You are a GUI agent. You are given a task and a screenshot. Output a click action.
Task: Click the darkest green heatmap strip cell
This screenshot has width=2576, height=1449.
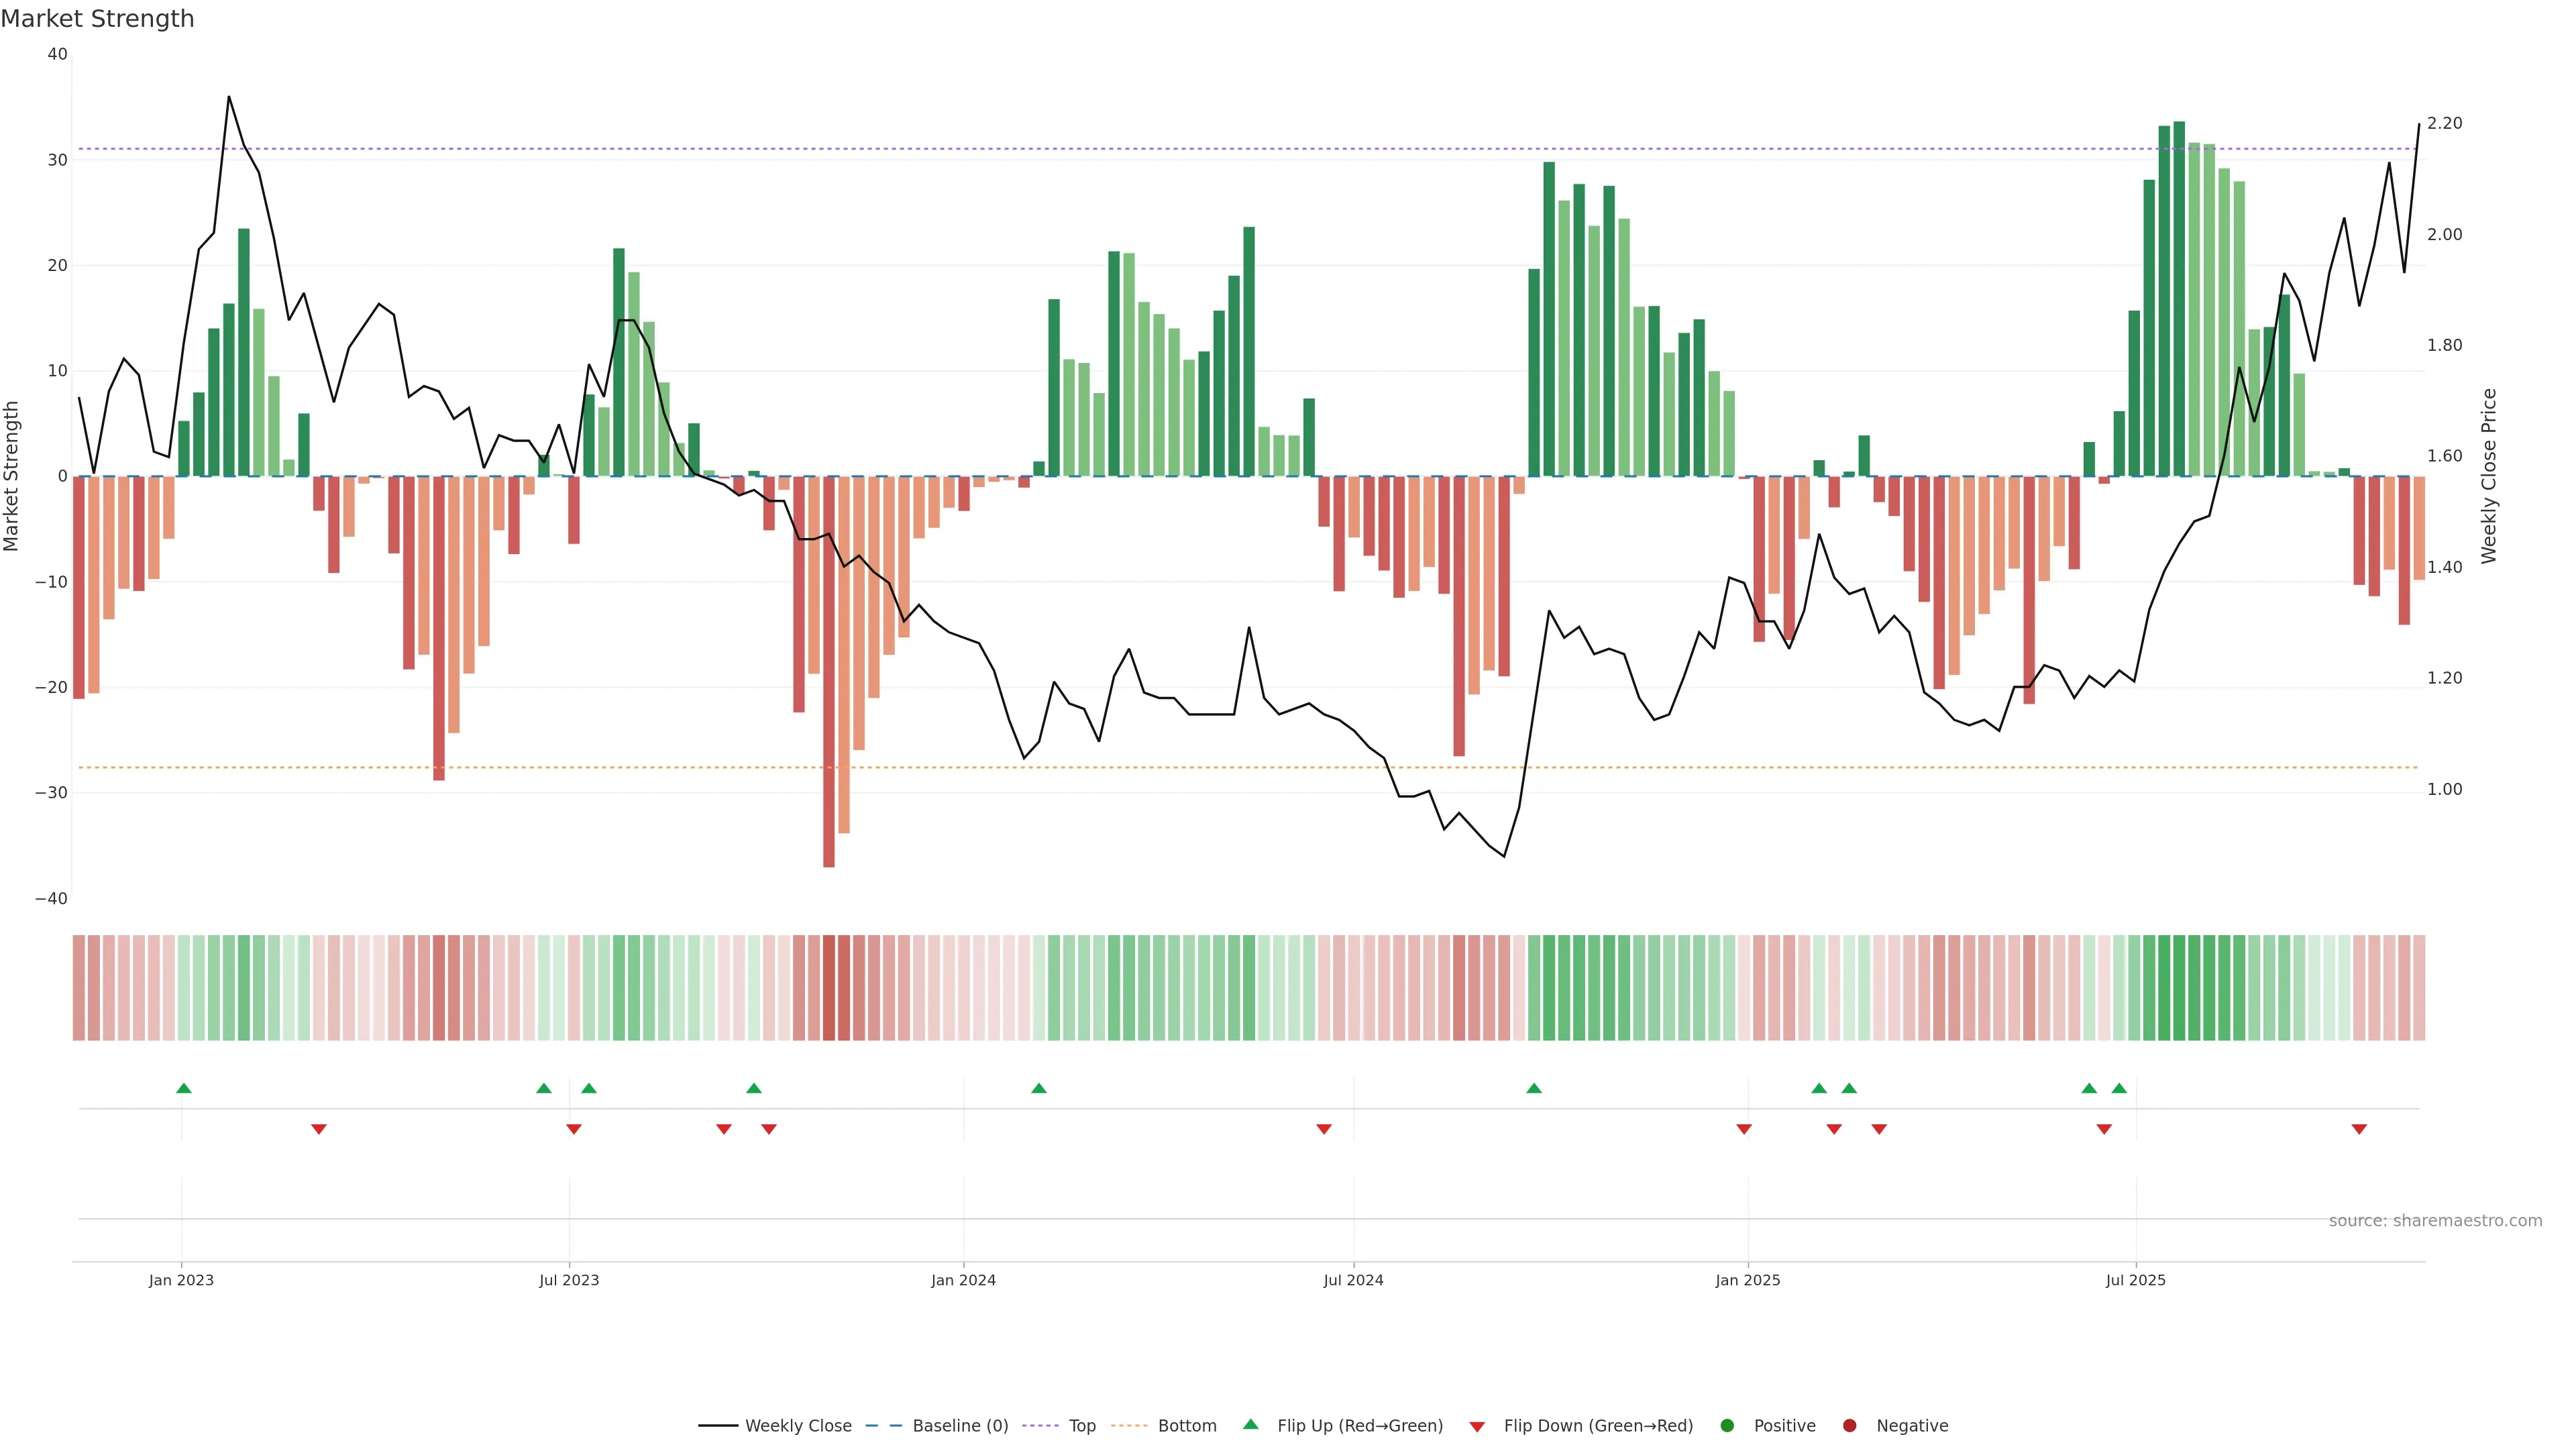[2179, 988]
